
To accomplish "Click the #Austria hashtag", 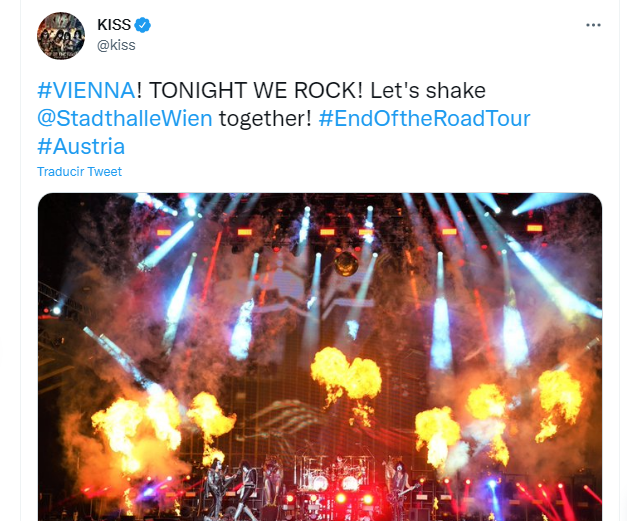I will click(81, 146).
